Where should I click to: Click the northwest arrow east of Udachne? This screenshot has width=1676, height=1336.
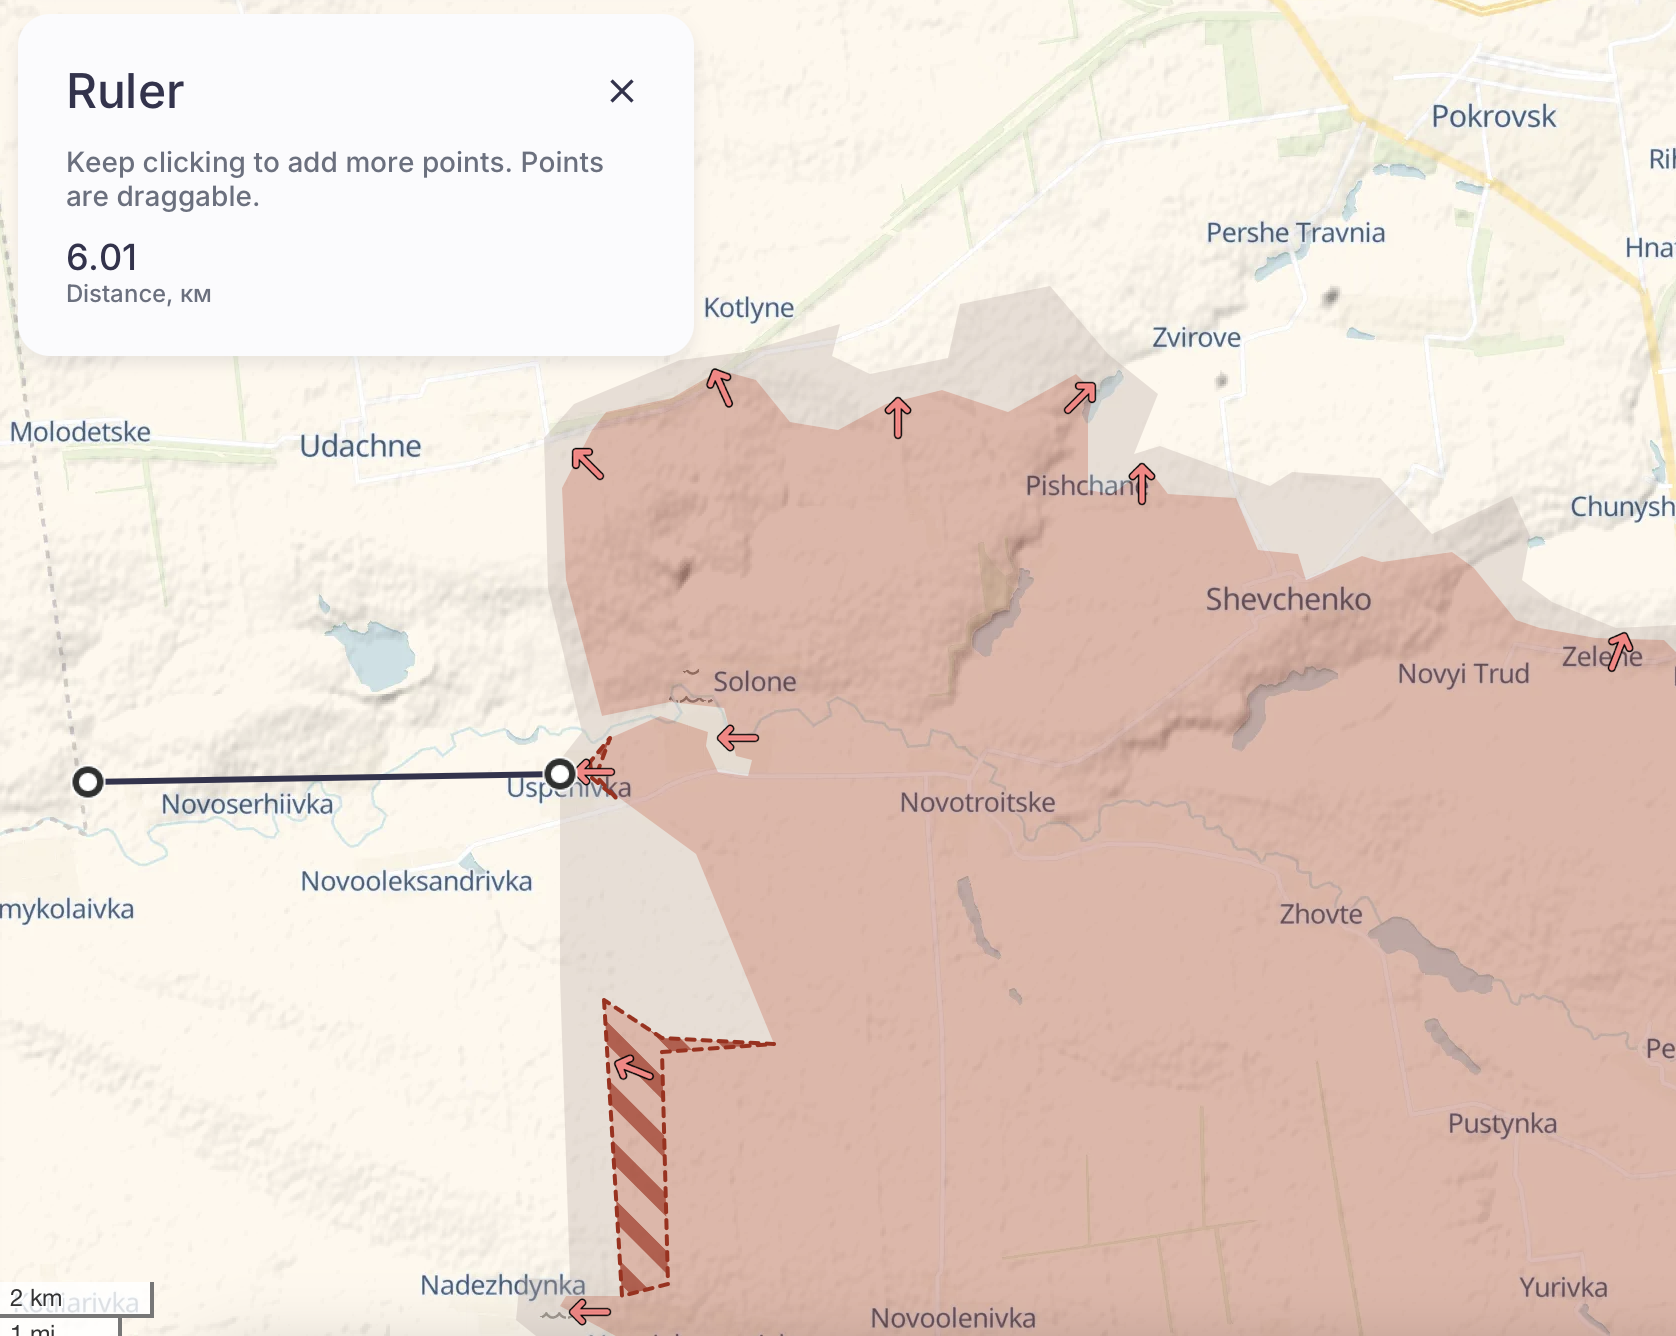coord(588,463)
